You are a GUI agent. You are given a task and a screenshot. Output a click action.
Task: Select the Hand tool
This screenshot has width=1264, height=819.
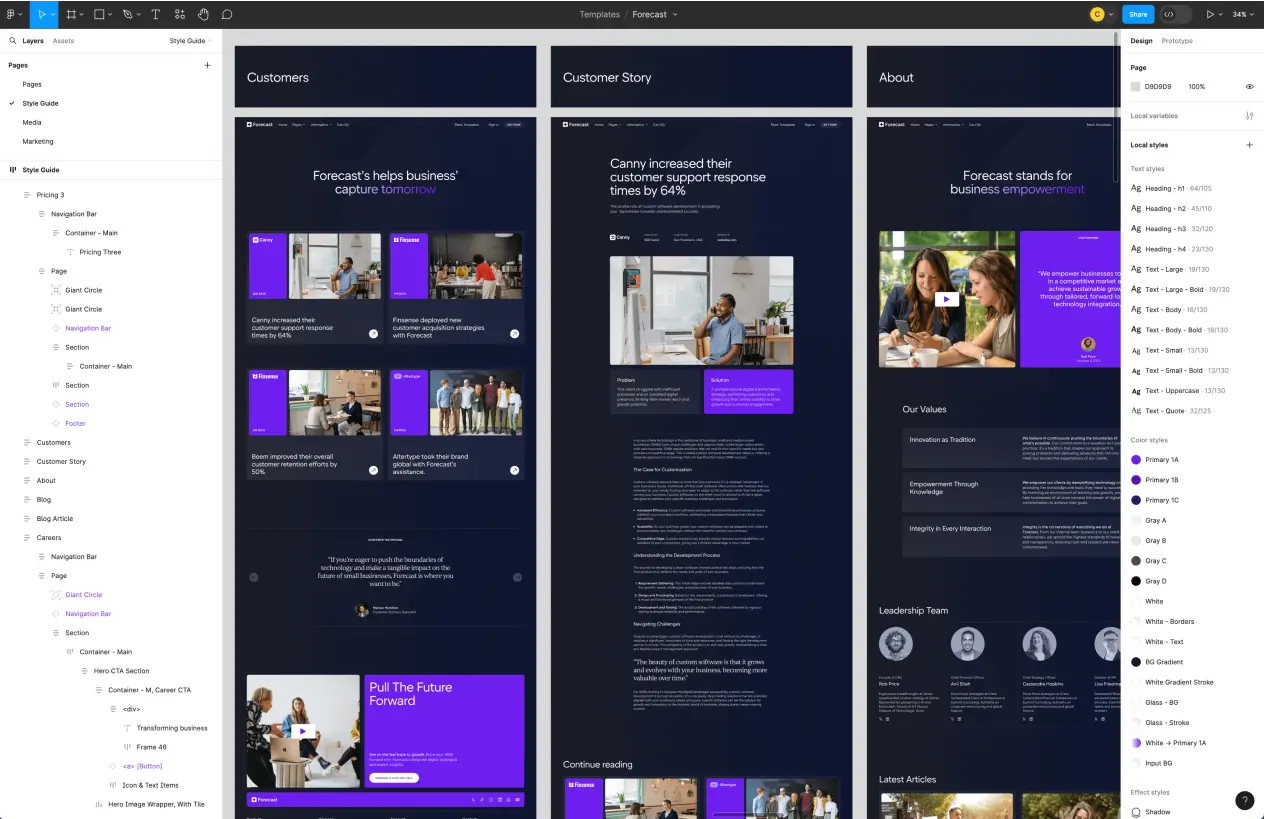(203, 14)
